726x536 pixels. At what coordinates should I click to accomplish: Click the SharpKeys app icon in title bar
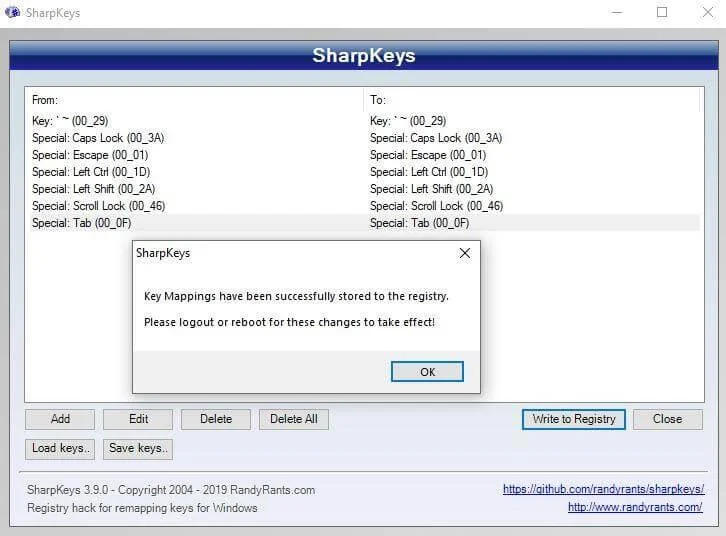point(13,12)
